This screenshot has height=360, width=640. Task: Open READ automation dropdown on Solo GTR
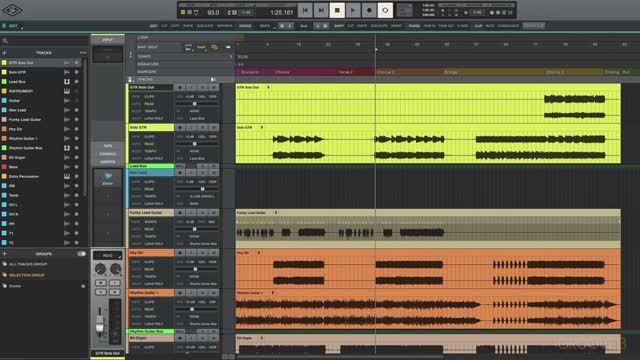[x=150, y=144]
